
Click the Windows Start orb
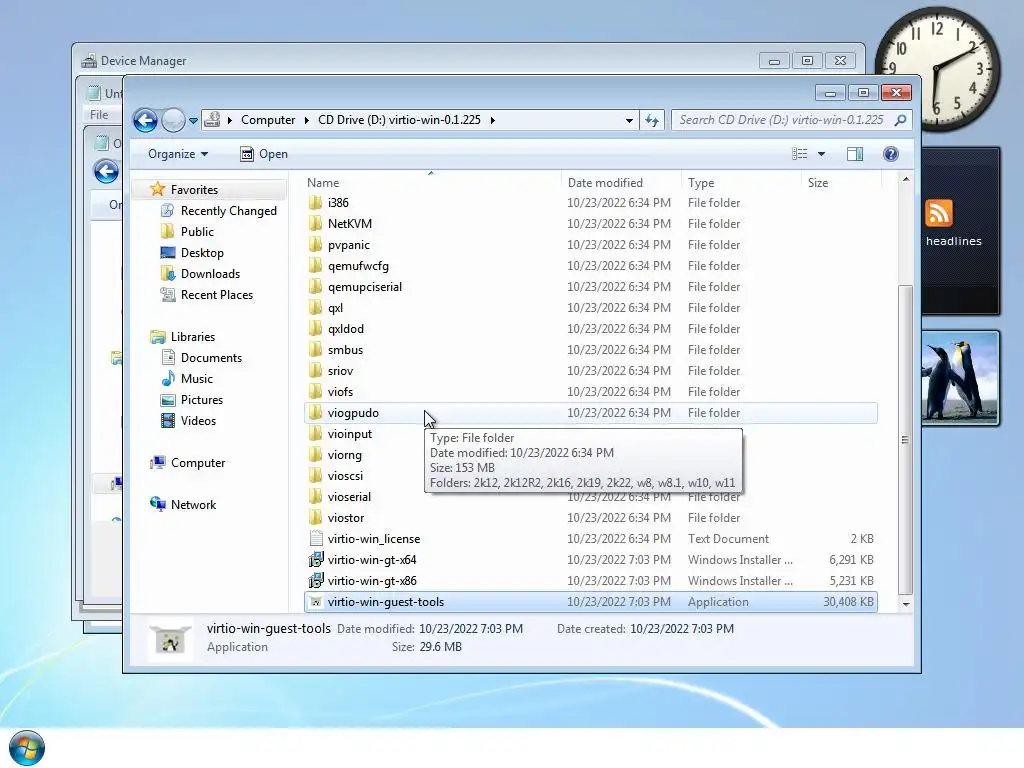pyautogui.click(x=27, y=748)
